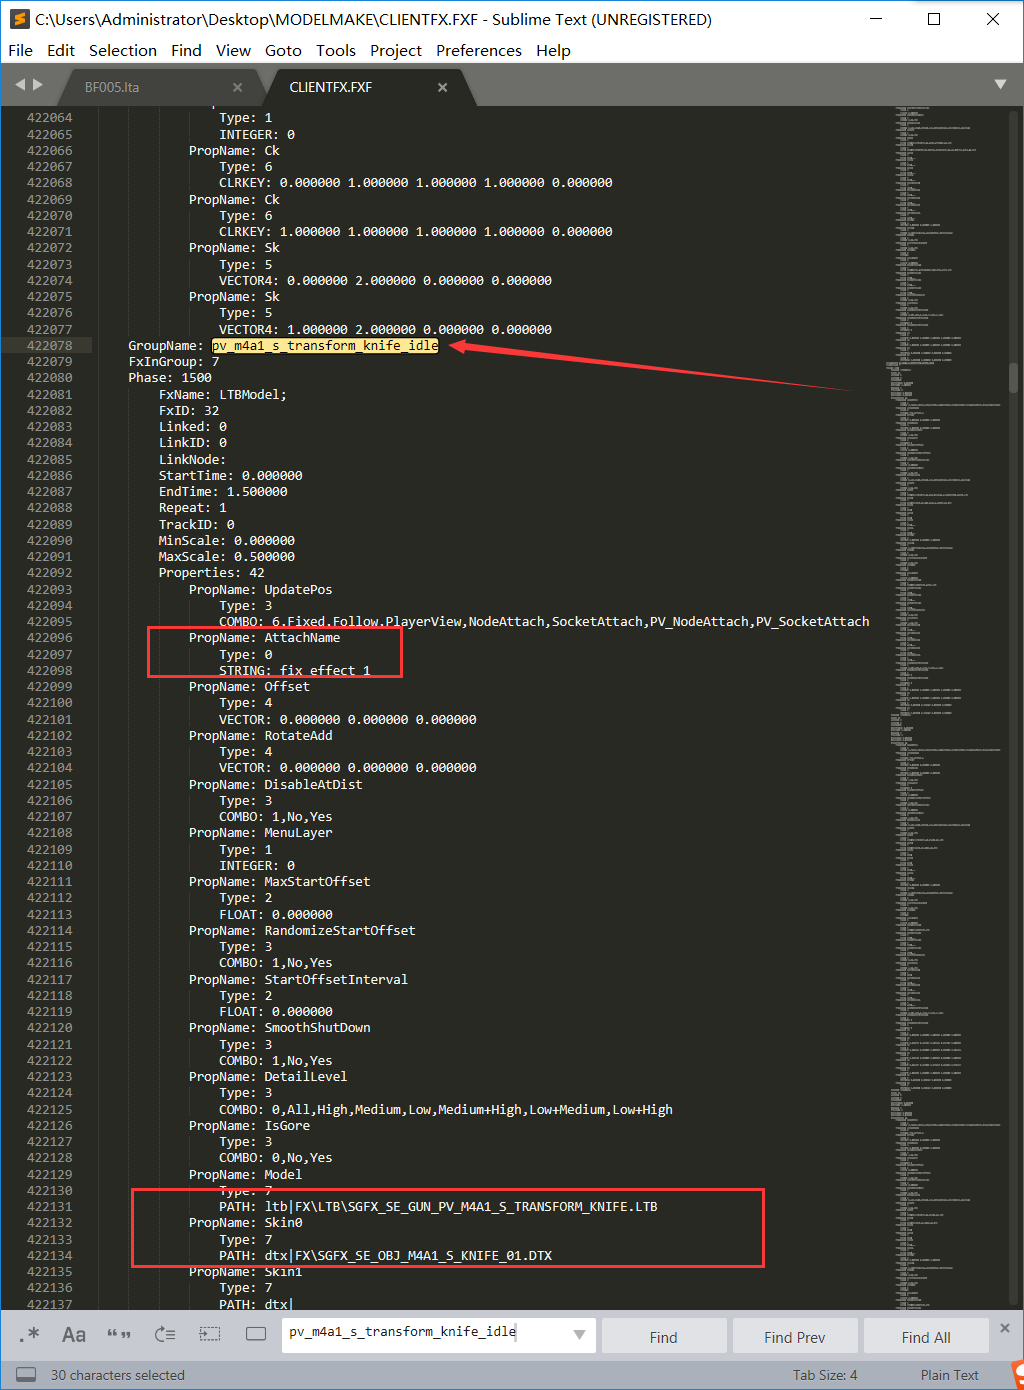Click 'MaxScale: 0.500000' line

227,556
